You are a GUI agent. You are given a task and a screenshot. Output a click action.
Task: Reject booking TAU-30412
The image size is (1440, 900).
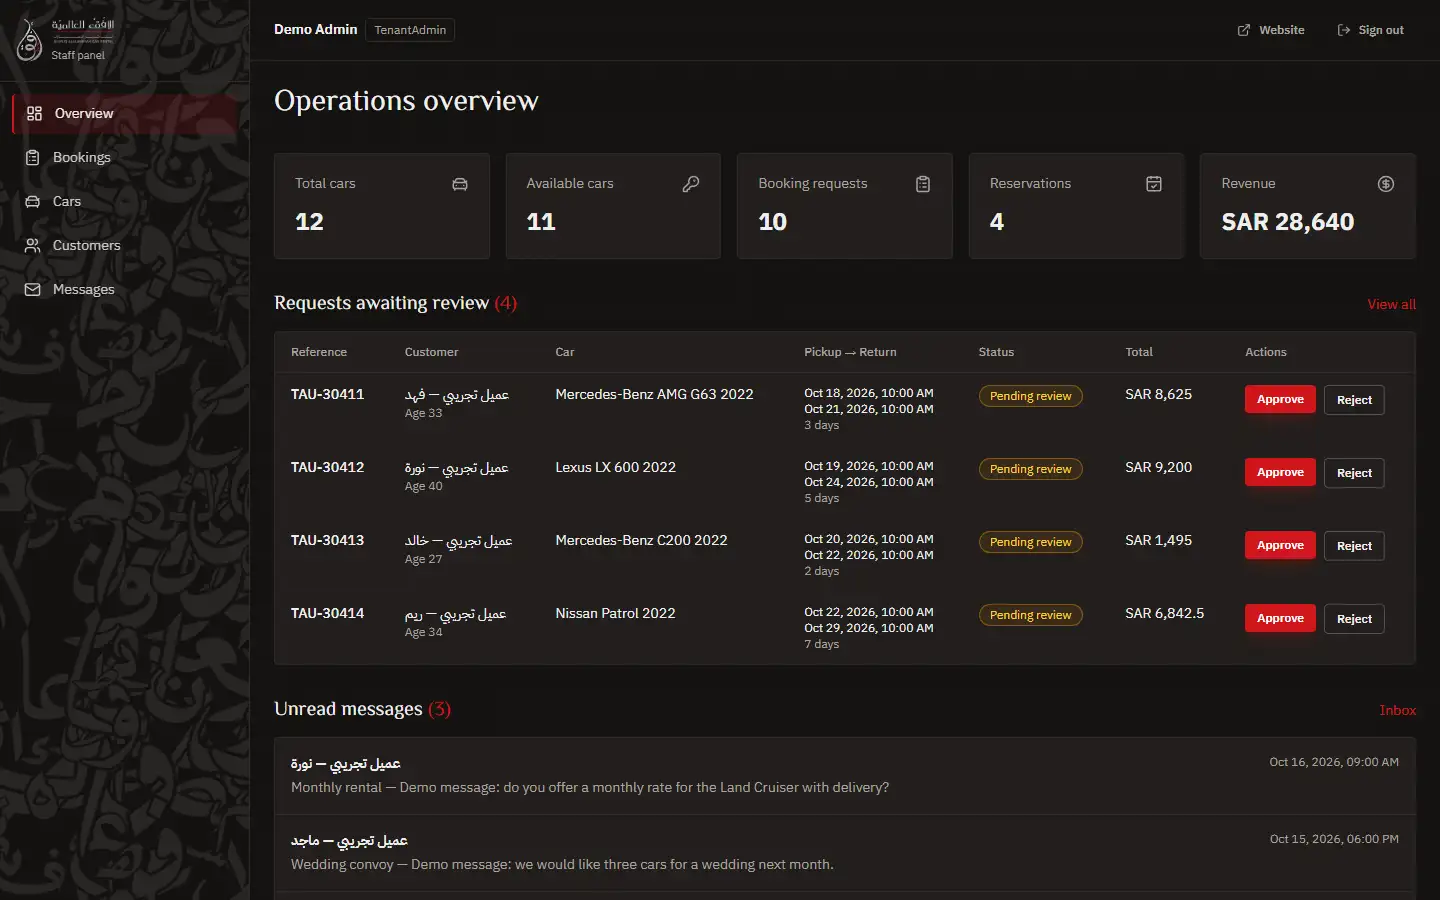click(x=1354, y=473)
